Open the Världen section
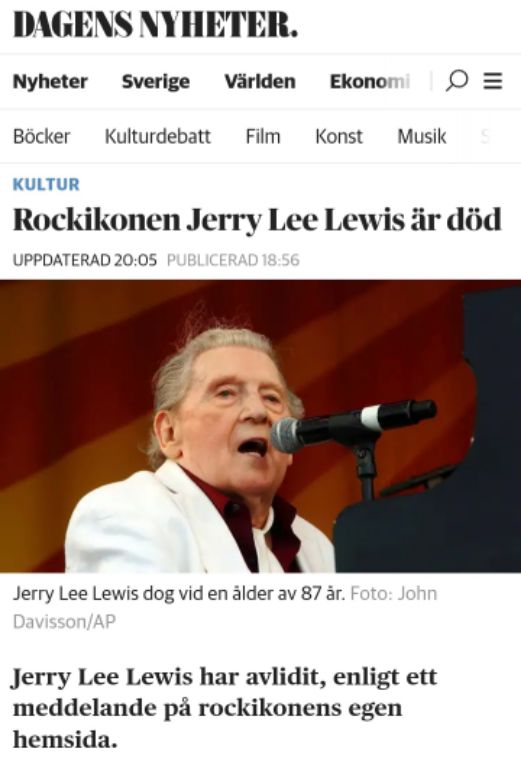Viewport: 521px width, 768px height. click(x=260, y=81)
